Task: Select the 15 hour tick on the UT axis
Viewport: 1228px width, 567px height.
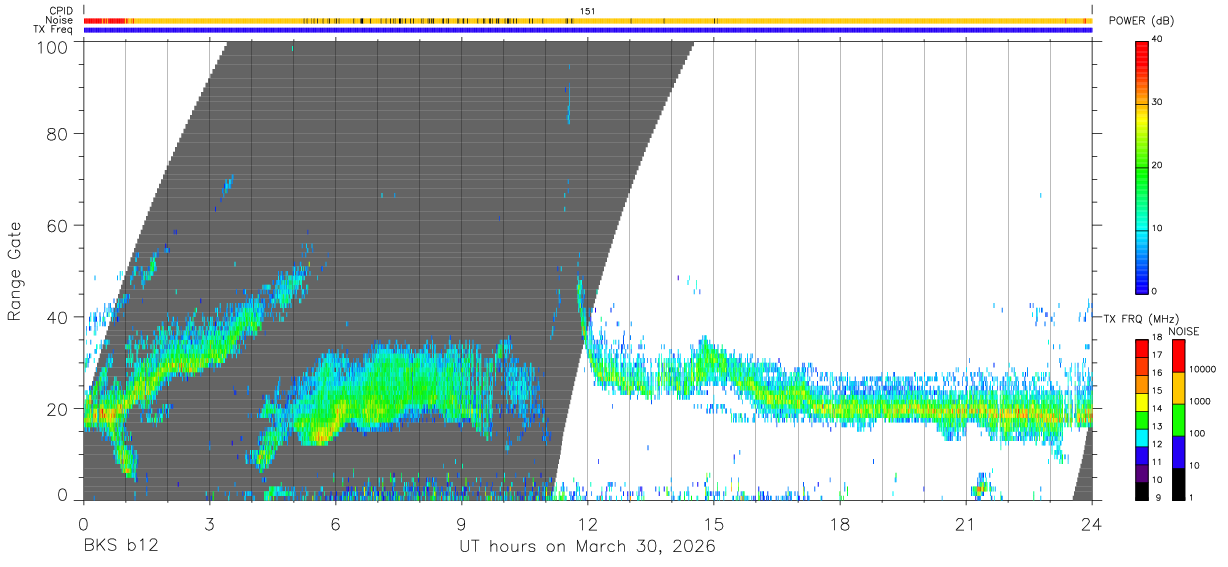Action: tap(713, 524)
